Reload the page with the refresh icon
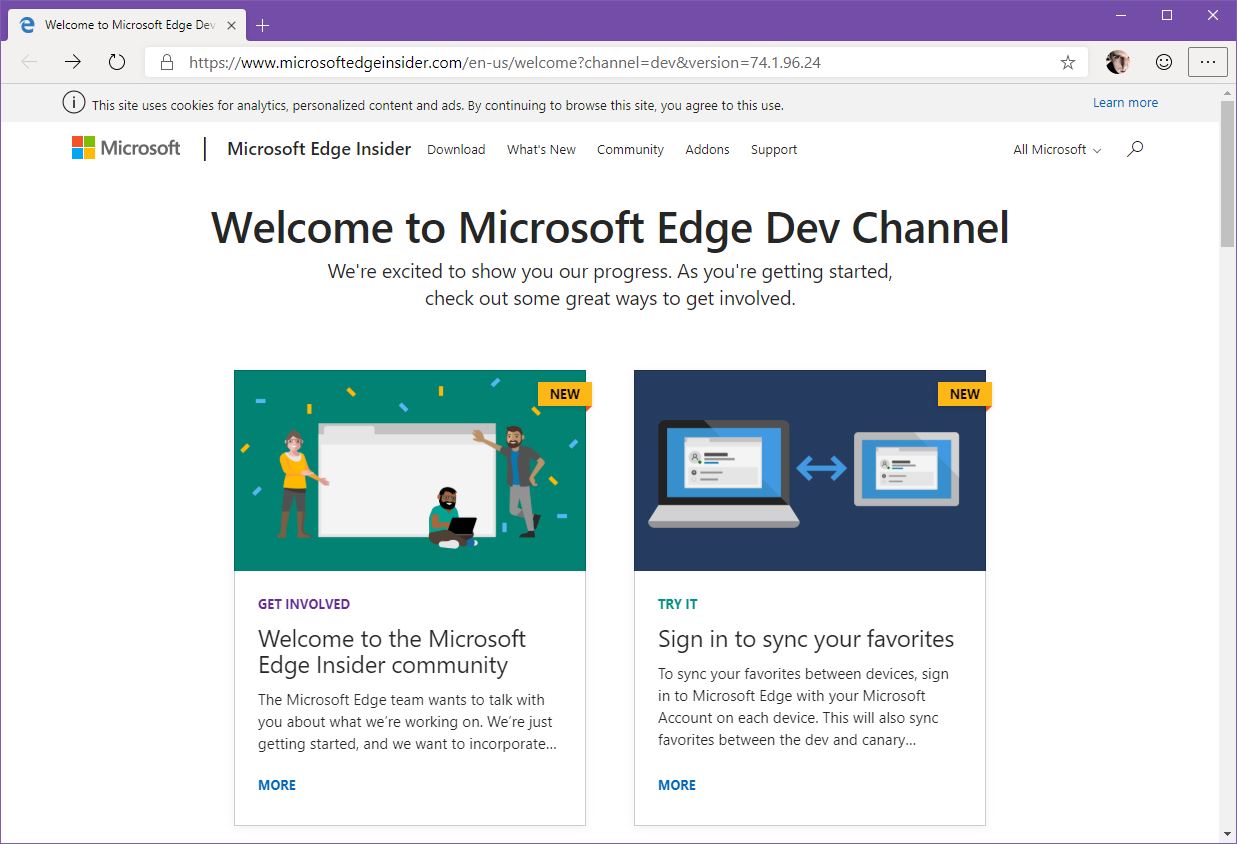Screen dimensions: 1237x844 (117, 62)
